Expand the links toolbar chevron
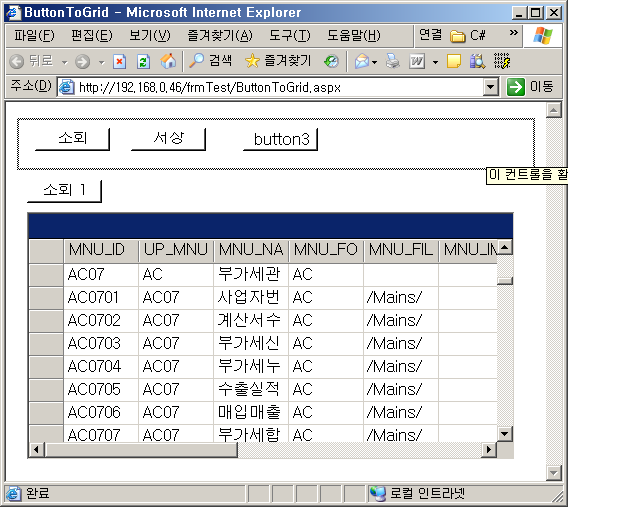Viewport: 640px width, 512px height. (514, 33)
